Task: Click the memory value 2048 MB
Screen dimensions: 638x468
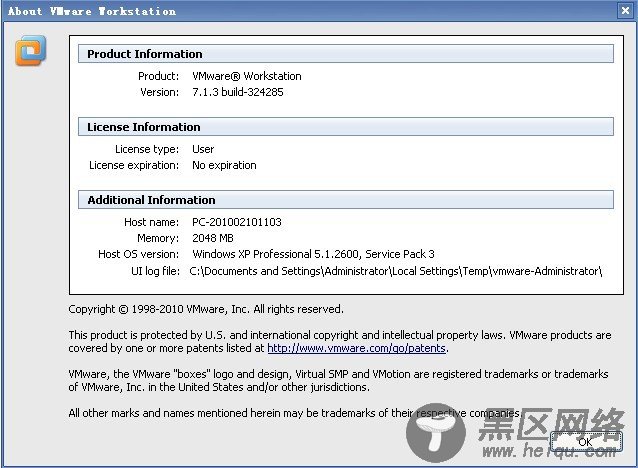Action: tap(213, 238)
